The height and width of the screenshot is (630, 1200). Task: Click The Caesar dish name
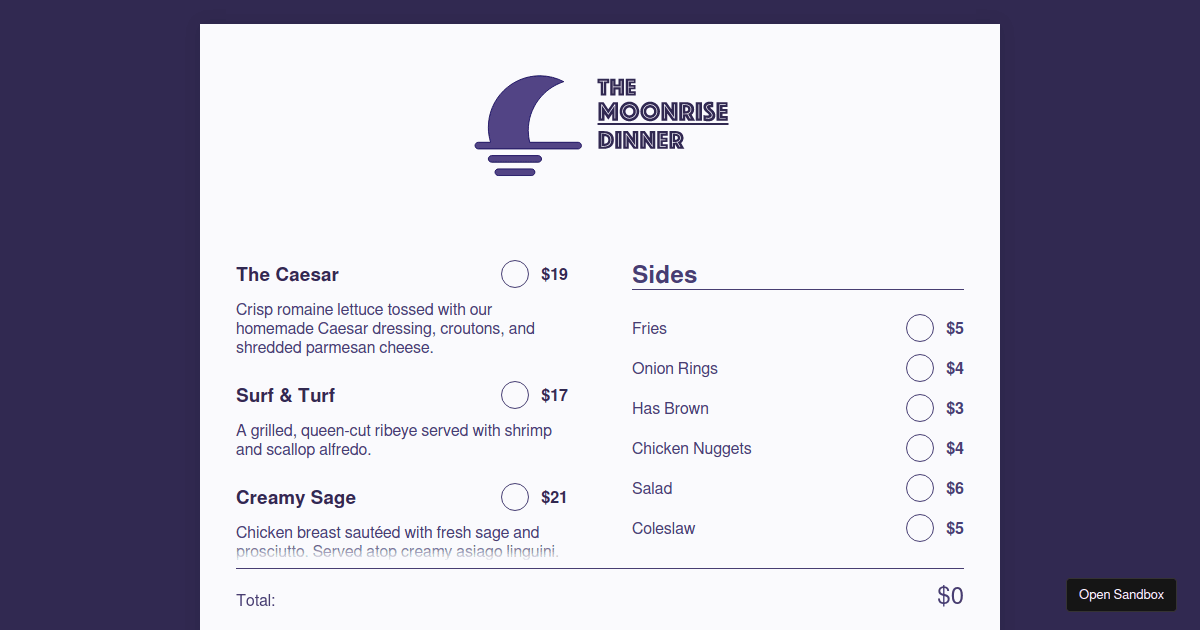click(287, 275)
